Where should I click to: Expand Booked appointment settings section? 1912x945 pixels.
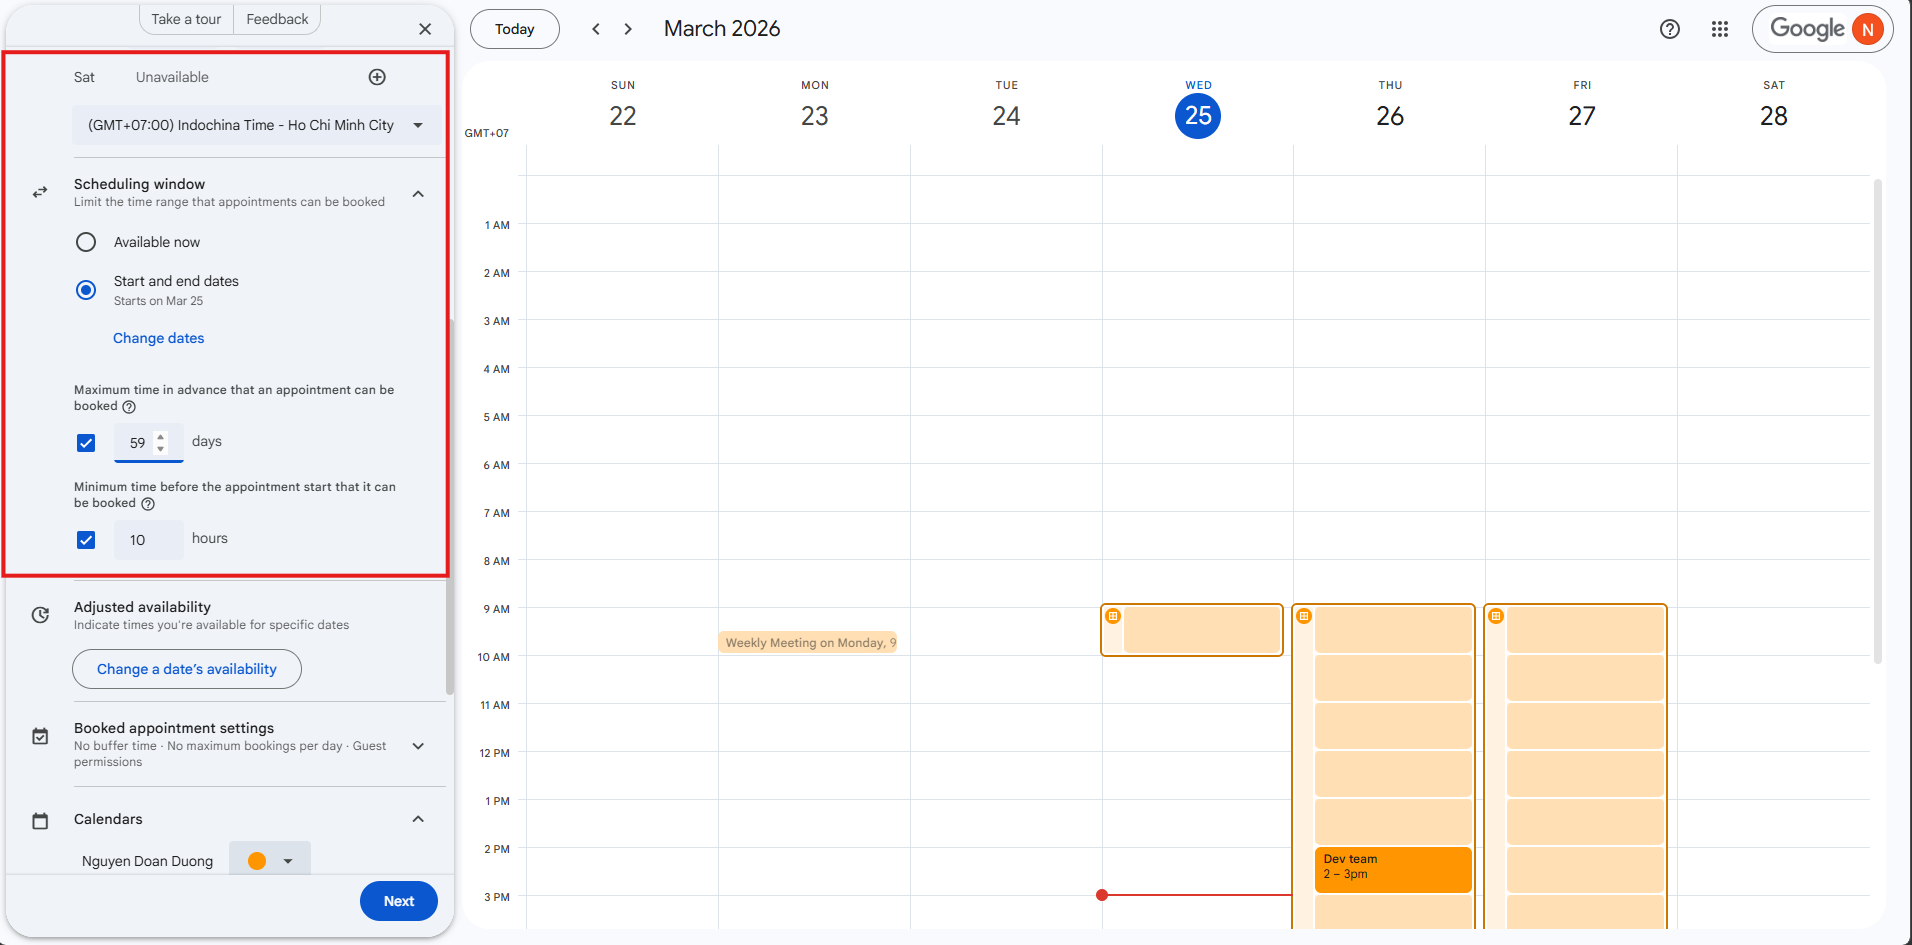(x=418, y=746)
